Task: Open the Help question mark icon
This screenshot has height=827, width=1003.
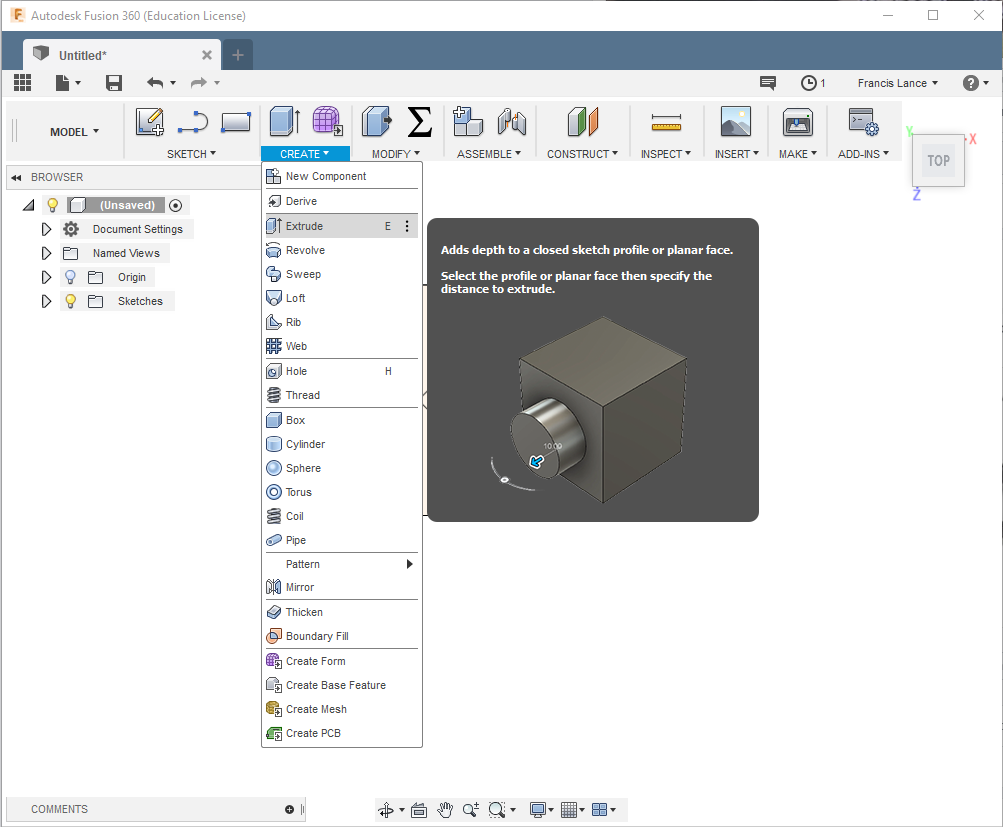Action: (970, 83)
